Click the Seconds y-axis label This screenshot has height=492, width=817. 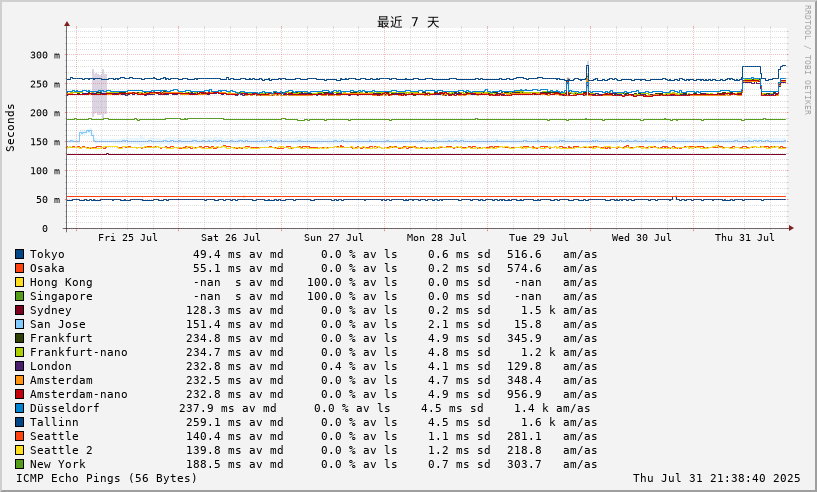tap(10, 128)
